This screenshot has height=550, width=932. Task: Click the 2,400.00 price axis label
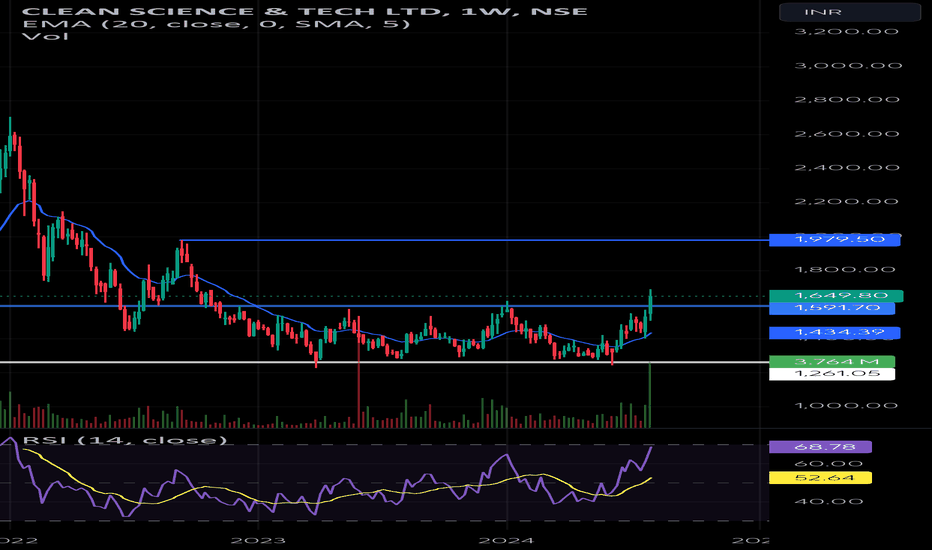(x=847, y=168)
